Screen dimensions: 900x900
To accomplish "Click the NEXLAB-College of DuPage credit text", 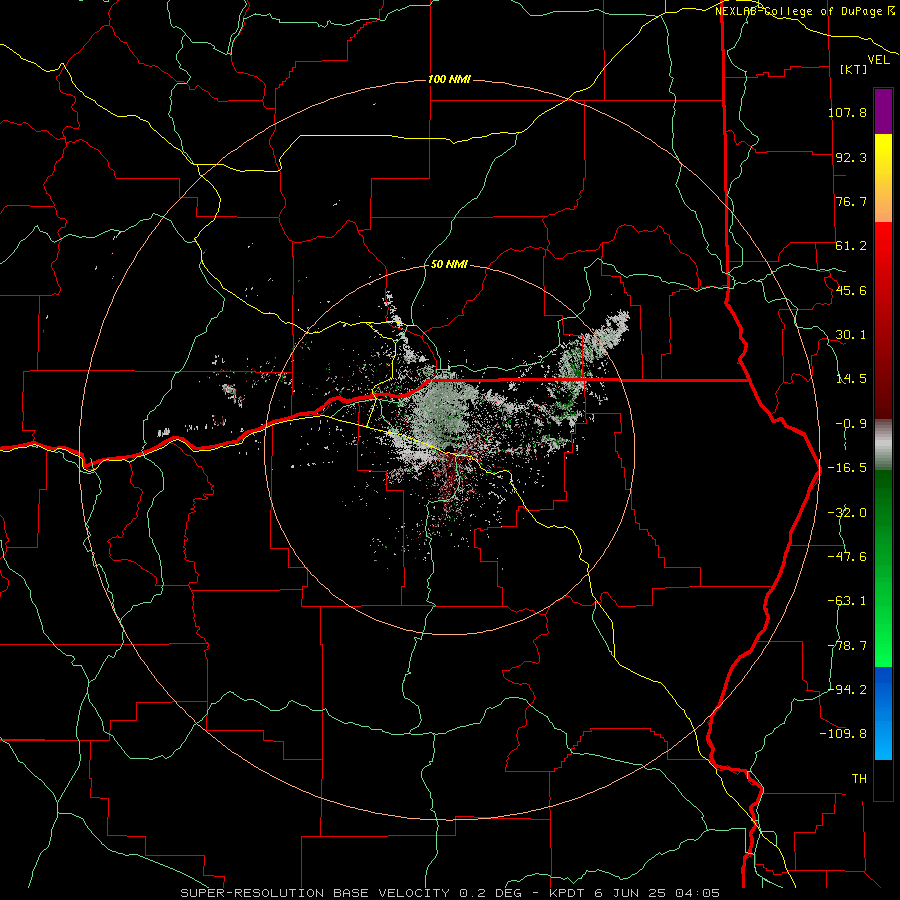I will (x=804, y=11).
